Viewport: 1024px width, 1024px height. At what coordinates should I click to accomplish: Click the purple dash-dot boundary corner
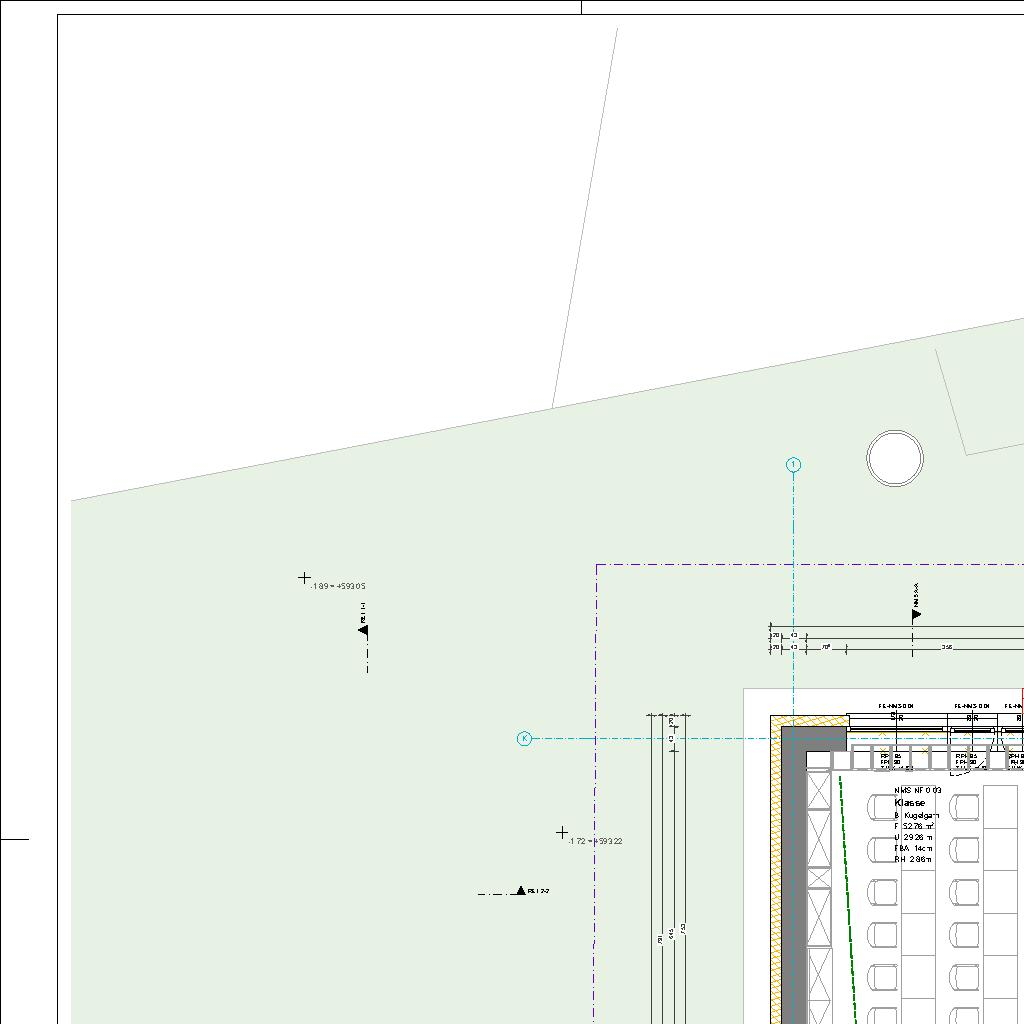click(x=597, y=566)
